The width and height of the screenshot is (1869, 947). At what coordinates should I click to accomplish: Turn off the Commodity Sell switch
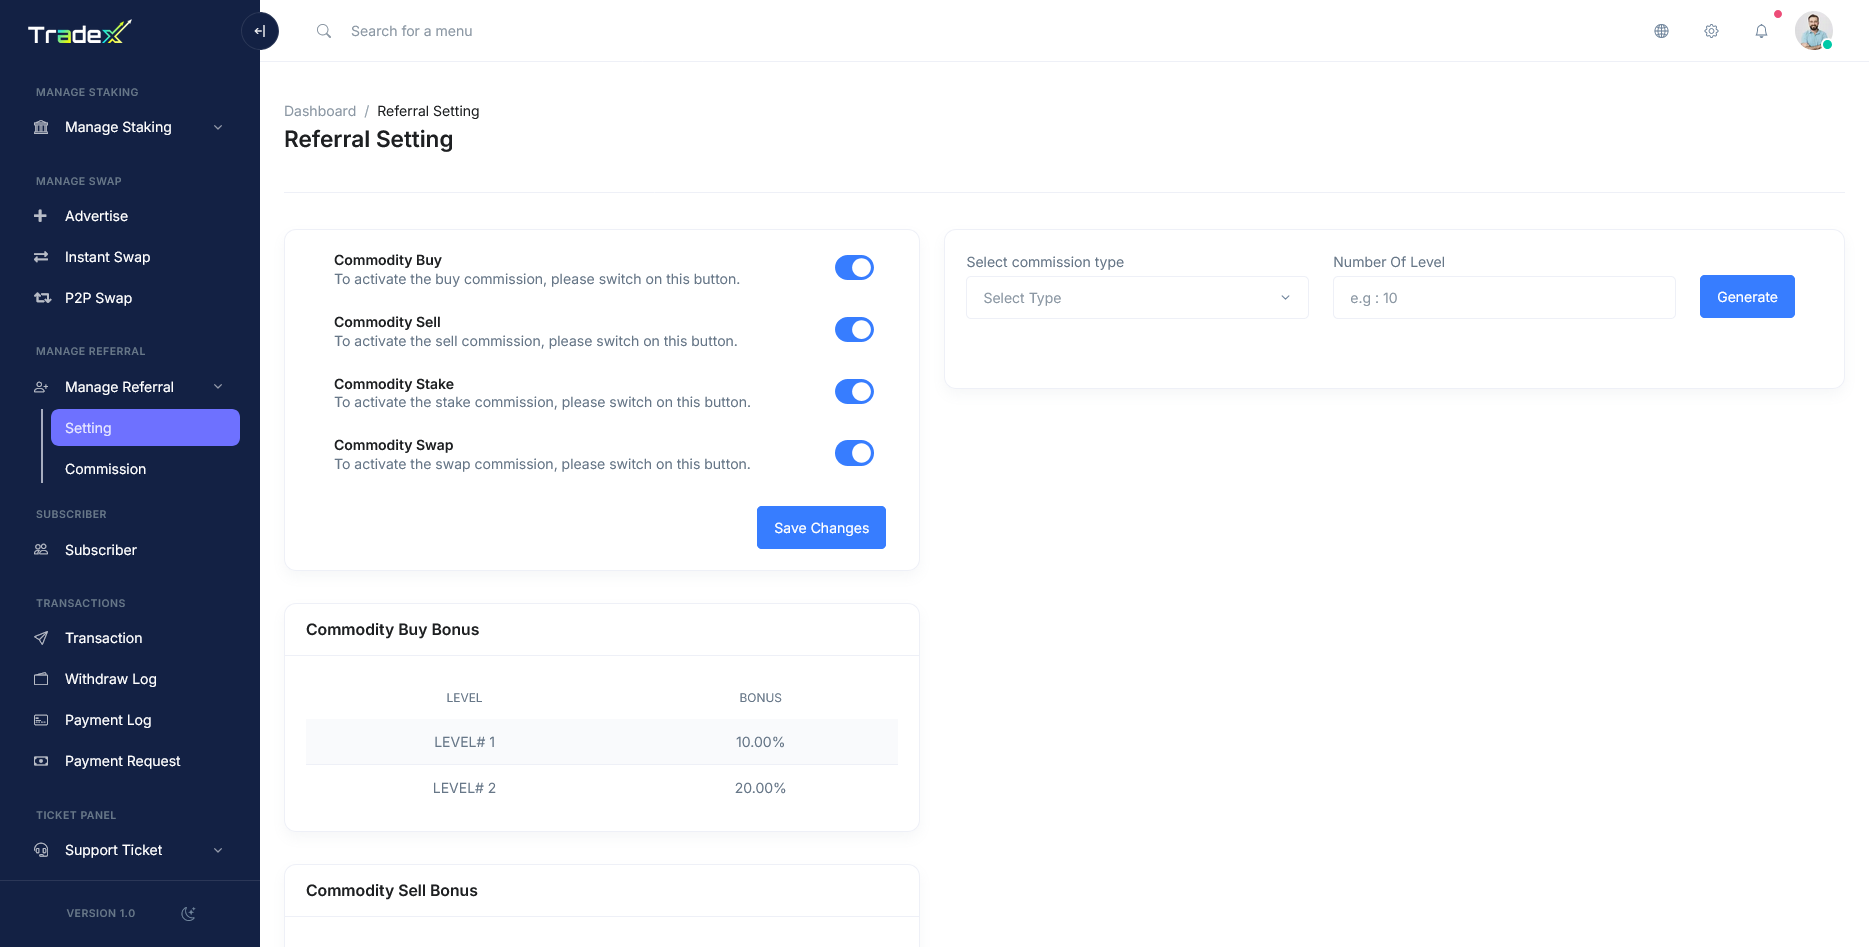[x=854, y=330]
